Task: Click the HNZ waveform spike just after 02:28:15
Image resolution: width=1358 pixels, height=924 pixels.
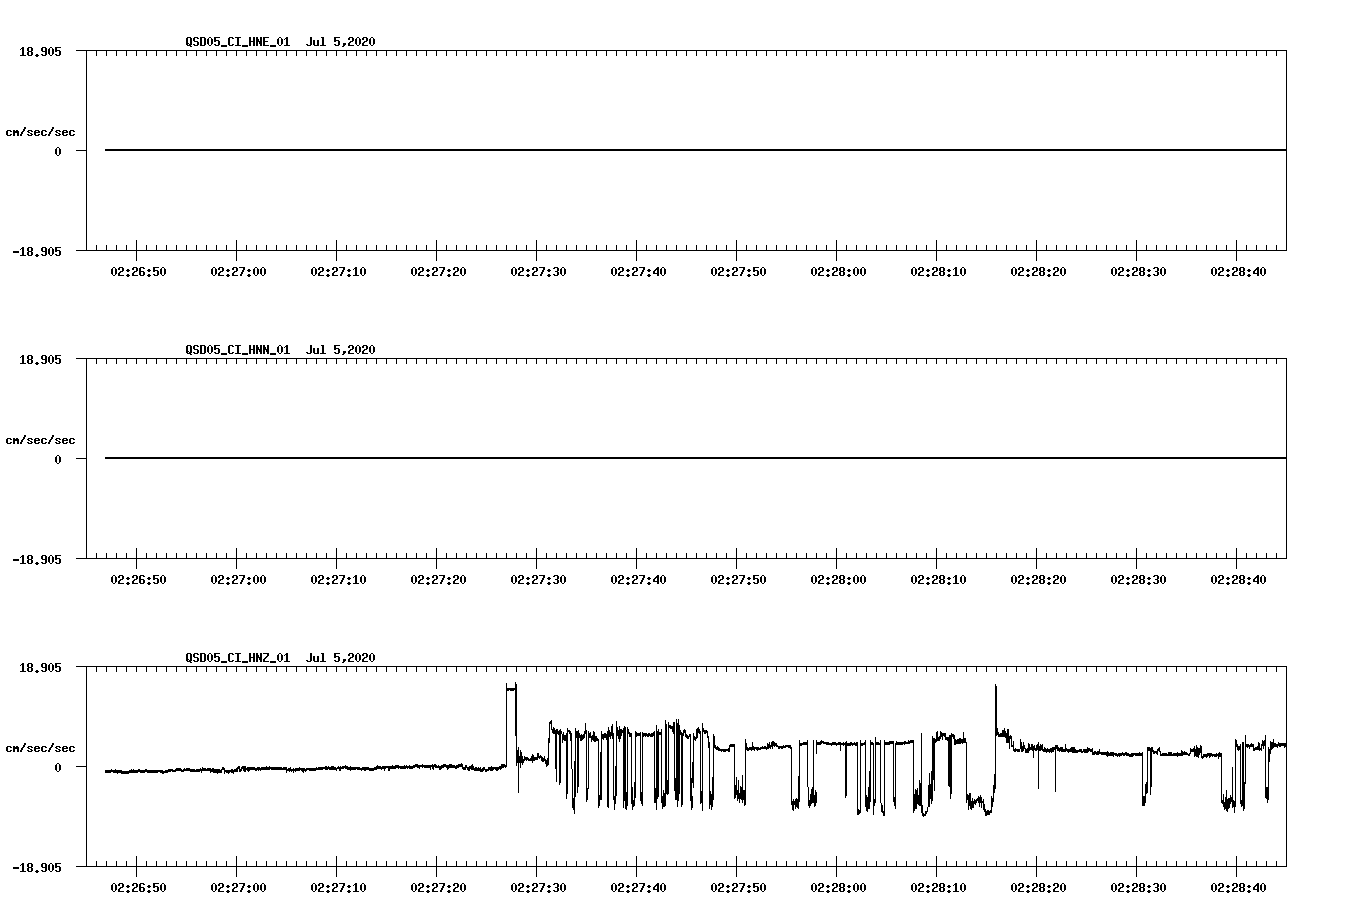Action: coord(996,710)
